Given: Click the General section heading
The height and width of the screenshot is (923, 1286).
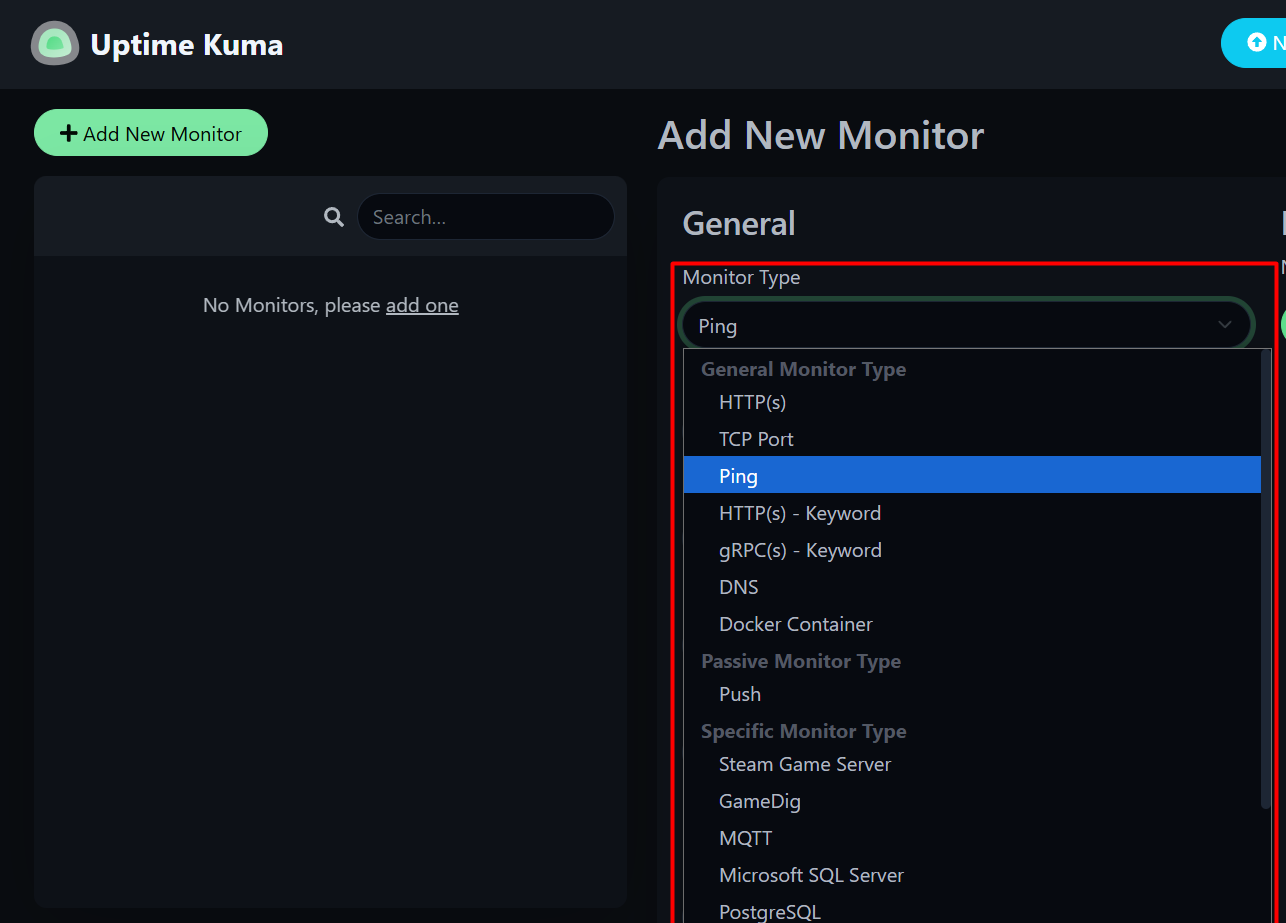Looking at the screenshot, I should tap(739, 223).
